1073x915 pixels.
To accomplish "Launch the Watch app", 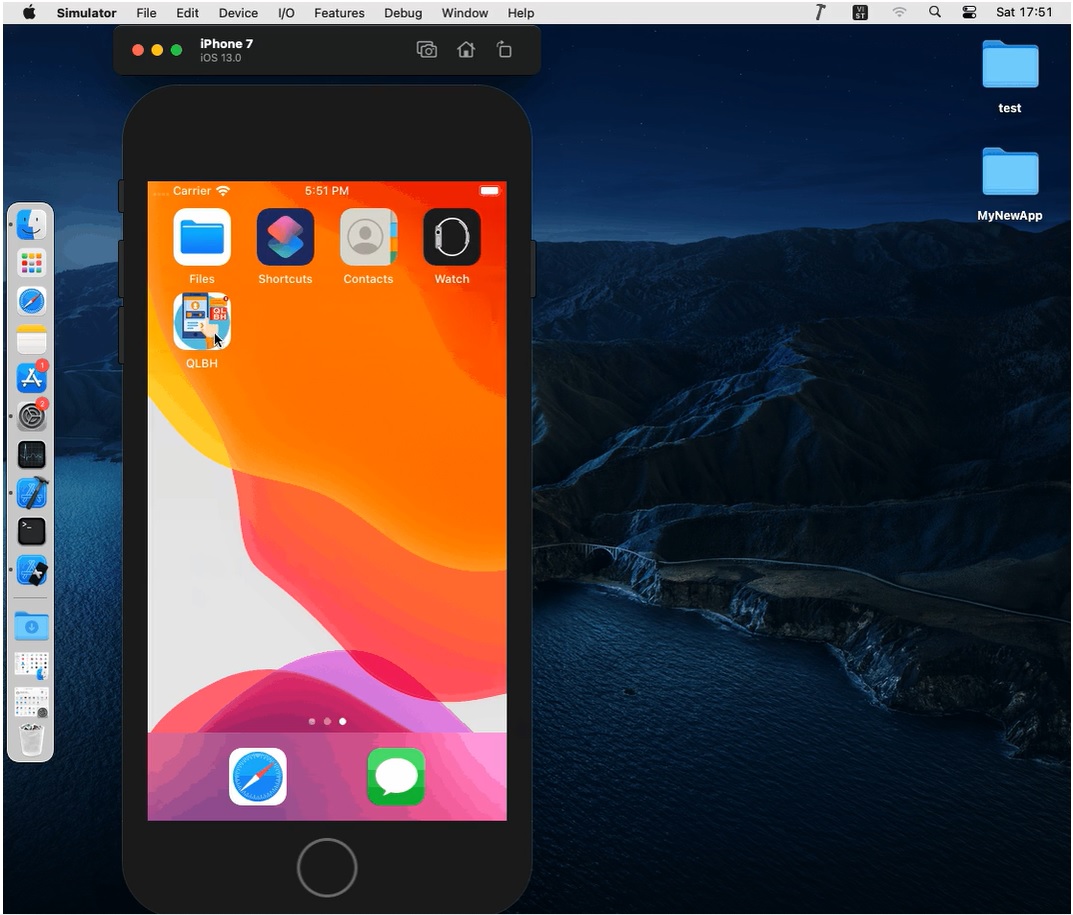I will click(x=451, y=237).
